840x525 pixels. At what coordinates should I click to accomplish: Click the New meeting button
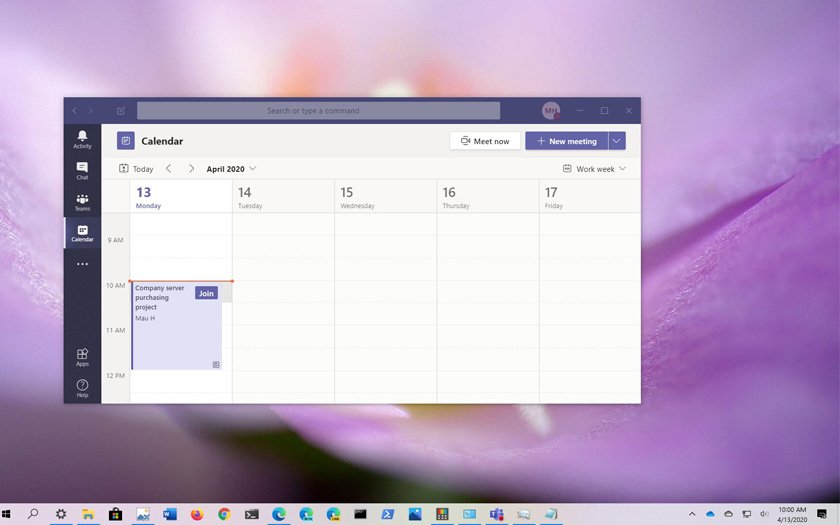click(566, 141)
